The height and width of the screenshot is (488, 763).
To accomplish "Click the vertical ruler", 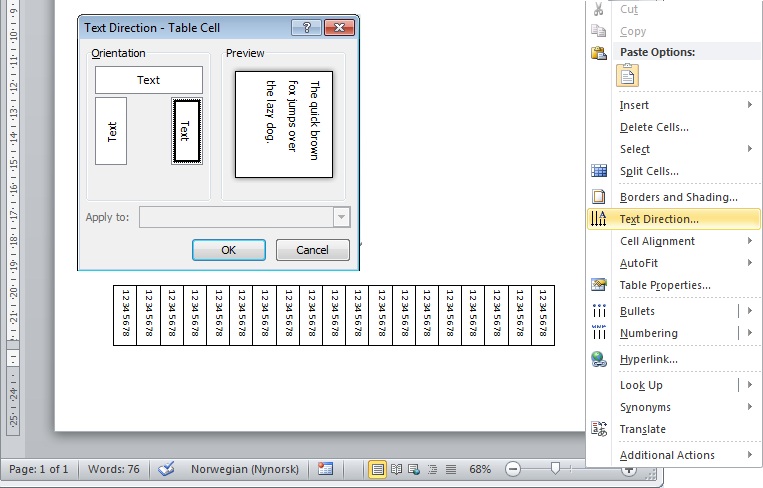I will (13, 217).
